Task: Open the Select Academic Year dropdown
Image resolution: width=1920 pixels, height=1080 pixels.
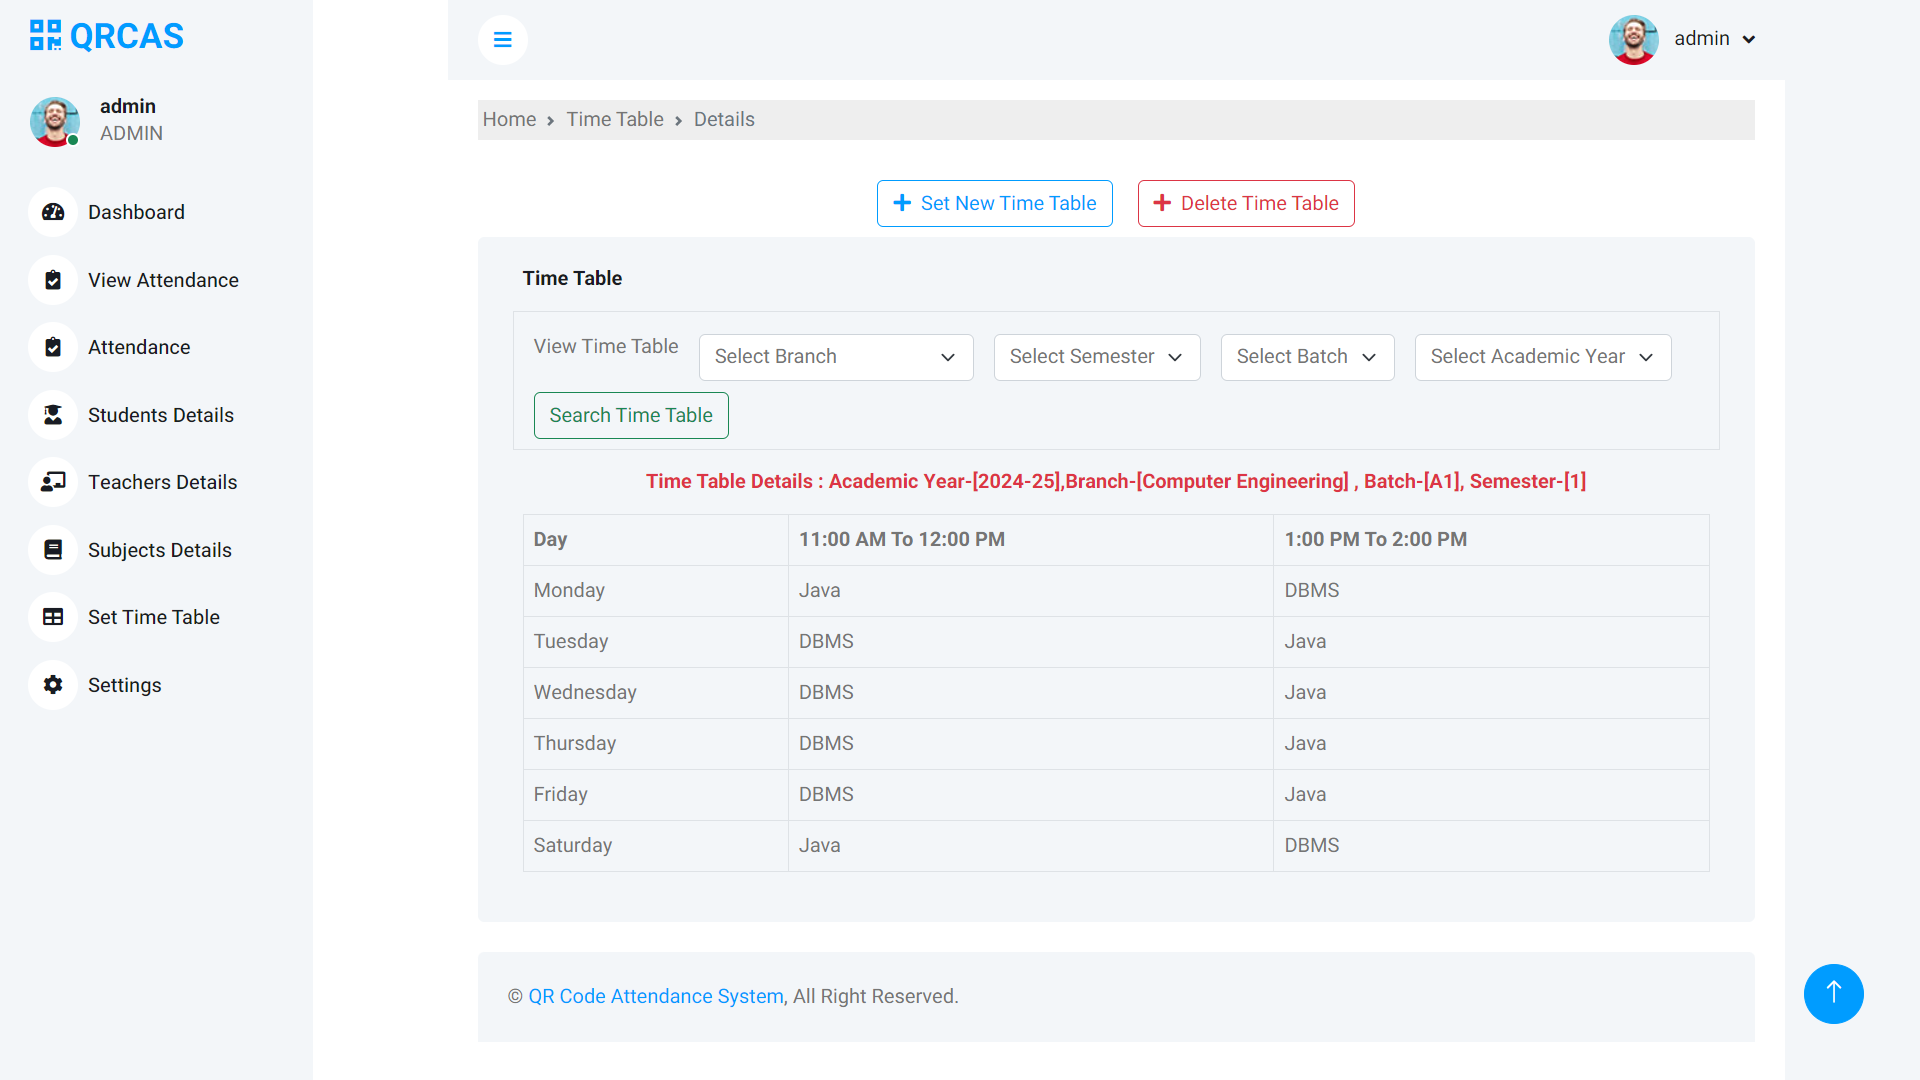Action: tap(1542, 357)
